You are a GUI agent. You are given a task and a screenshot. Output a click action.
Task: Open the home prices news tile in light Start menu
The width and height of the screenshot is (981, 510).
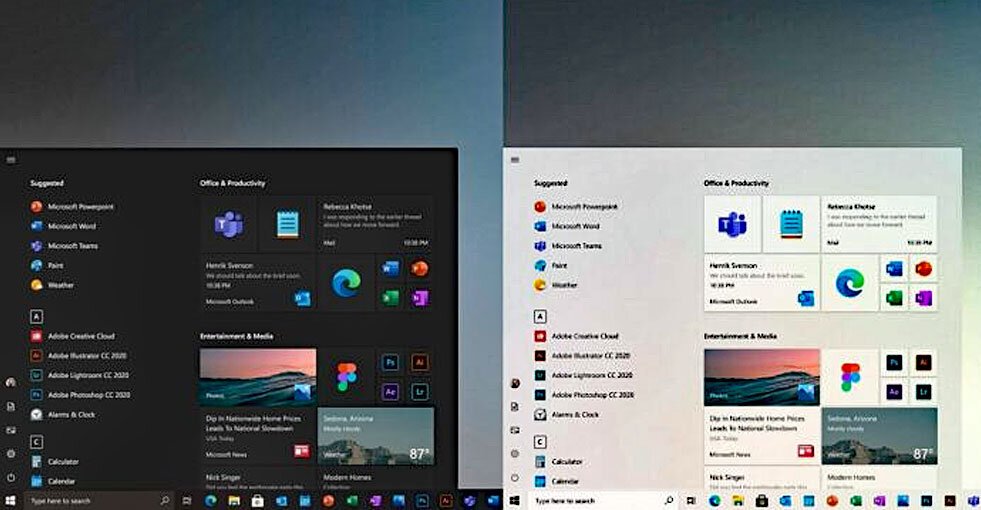tap(762, 436)
